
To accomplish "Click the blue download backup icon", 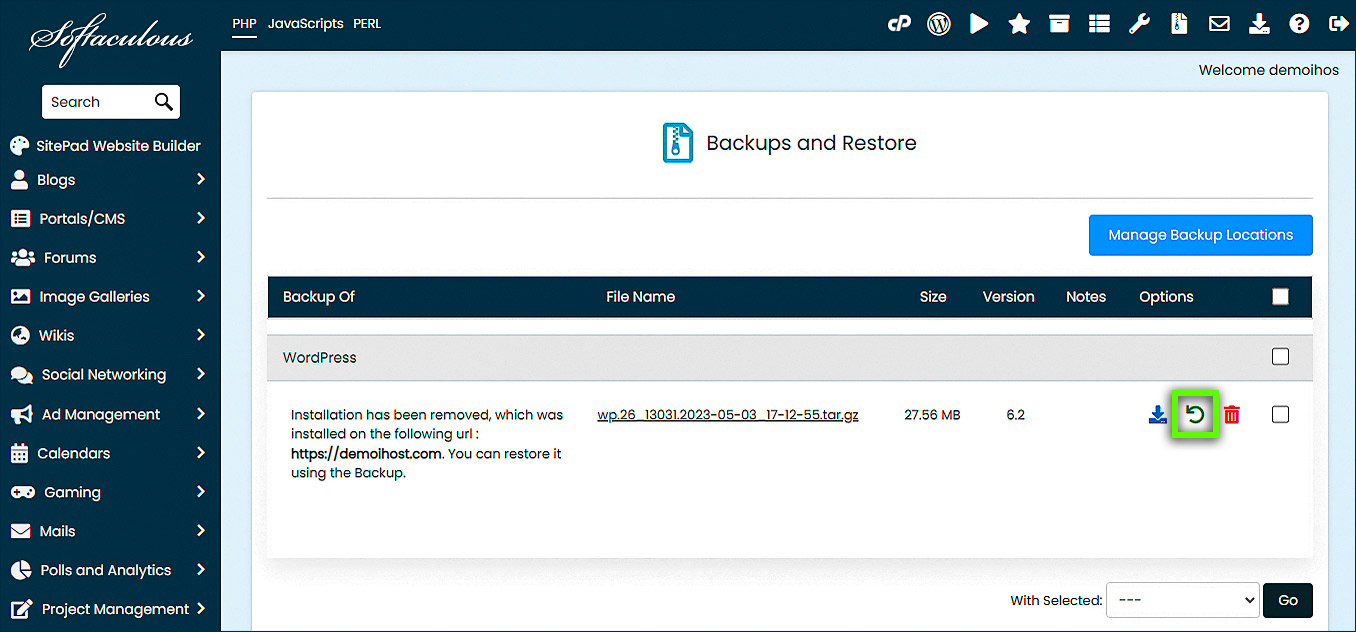I will pyautogui.click(x=1158, y=415).
